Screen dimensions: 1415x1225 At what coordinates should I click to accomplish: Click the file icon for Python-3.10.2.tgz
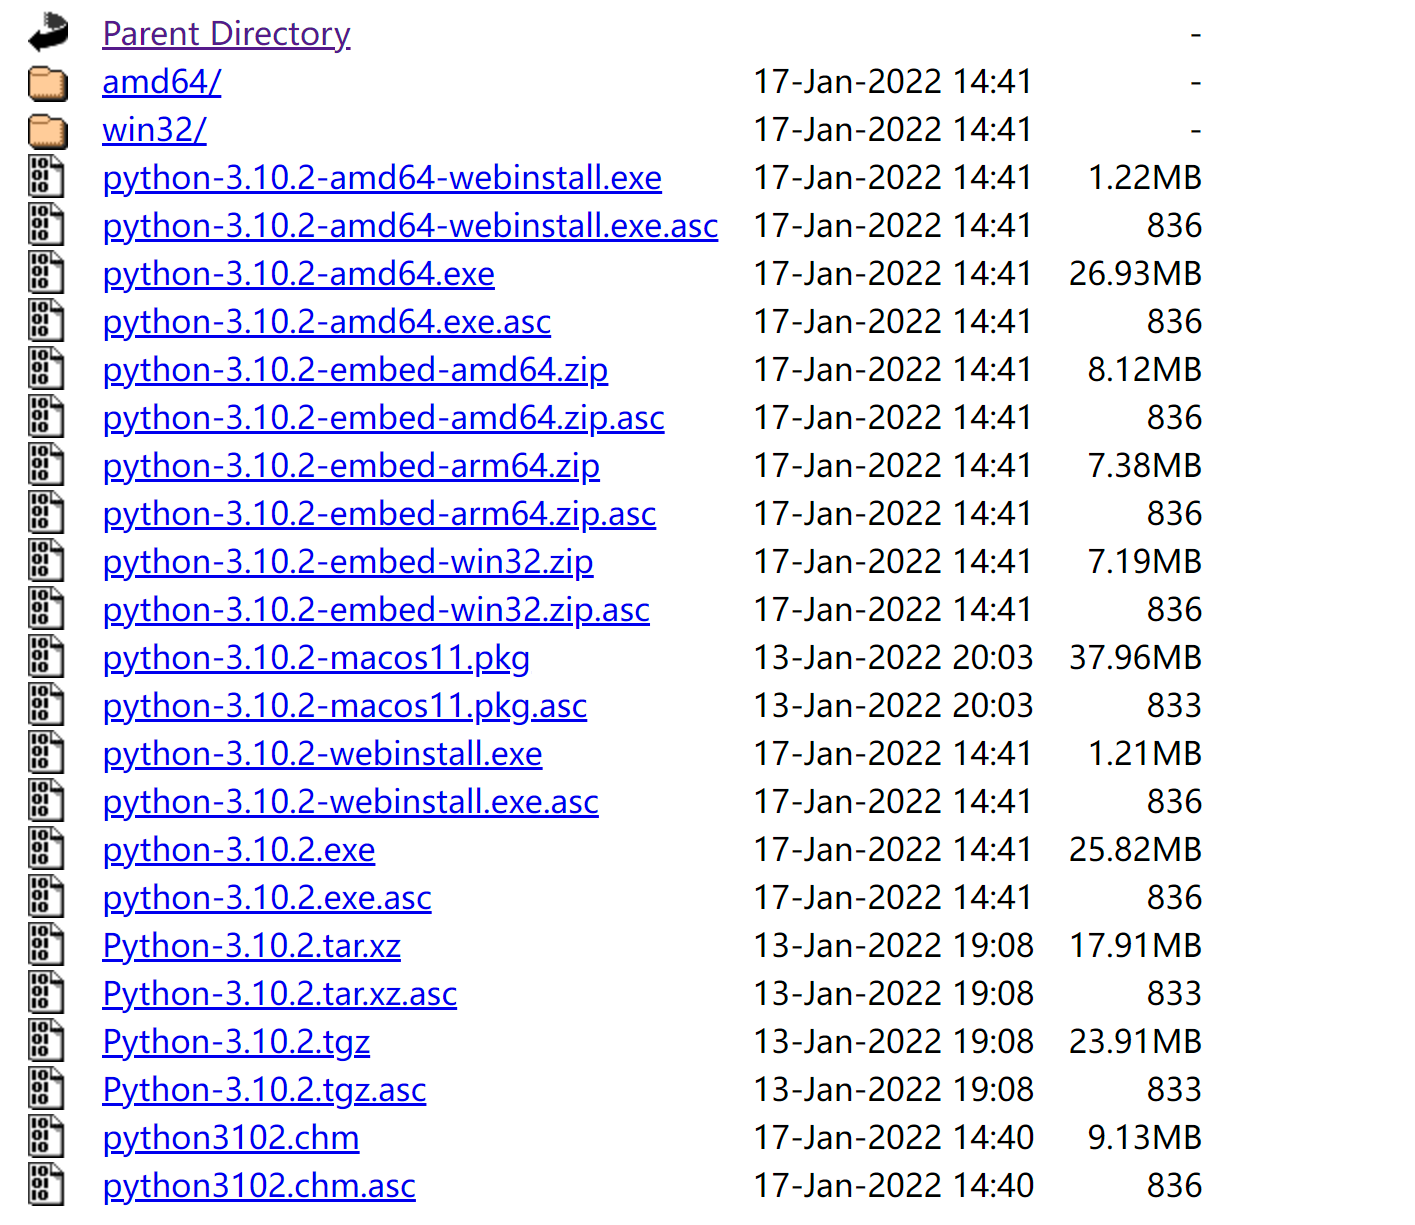tap(45, 1040)
